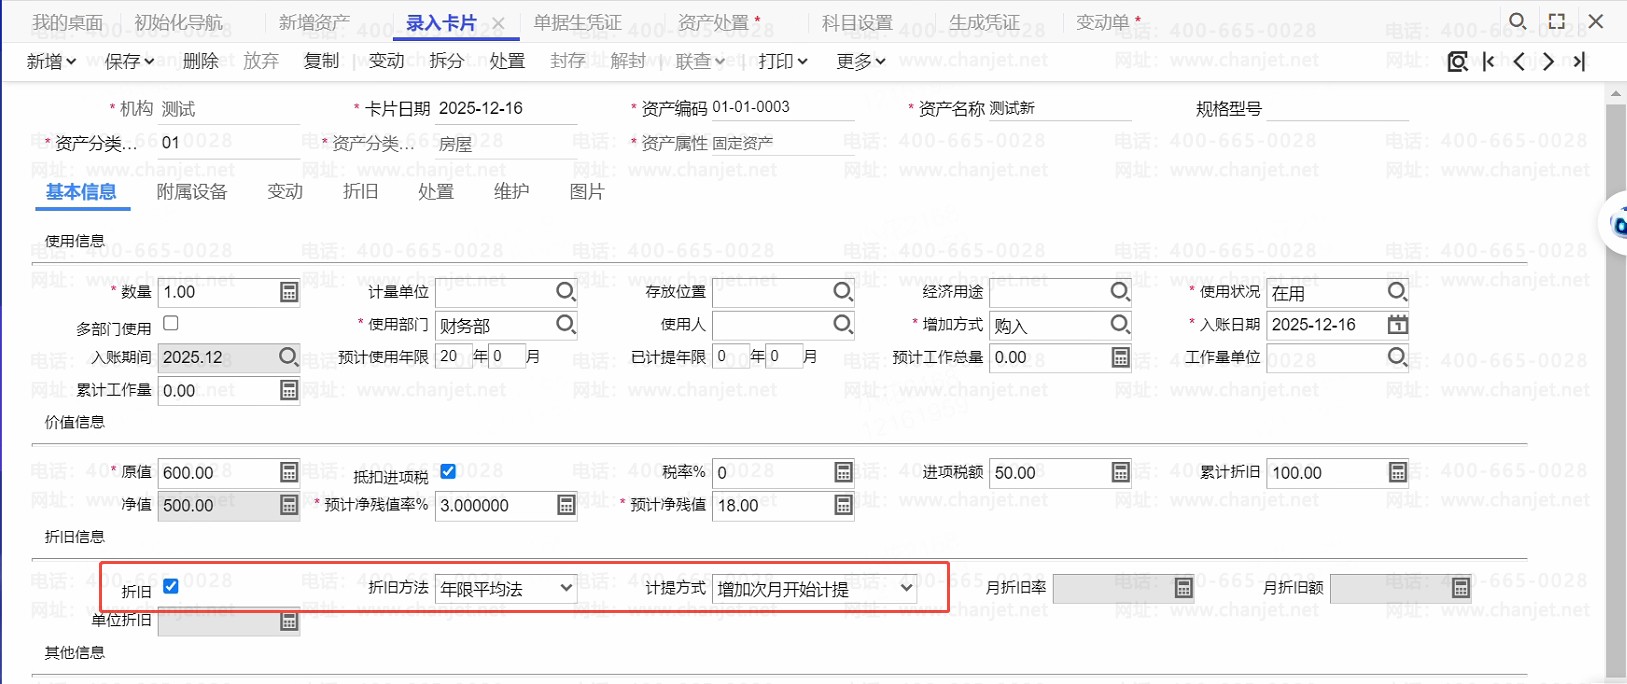The height and width of the screenshot is (684, 1627).
Task: Open lookup for 存放位置 field
Action: [843, 292]
